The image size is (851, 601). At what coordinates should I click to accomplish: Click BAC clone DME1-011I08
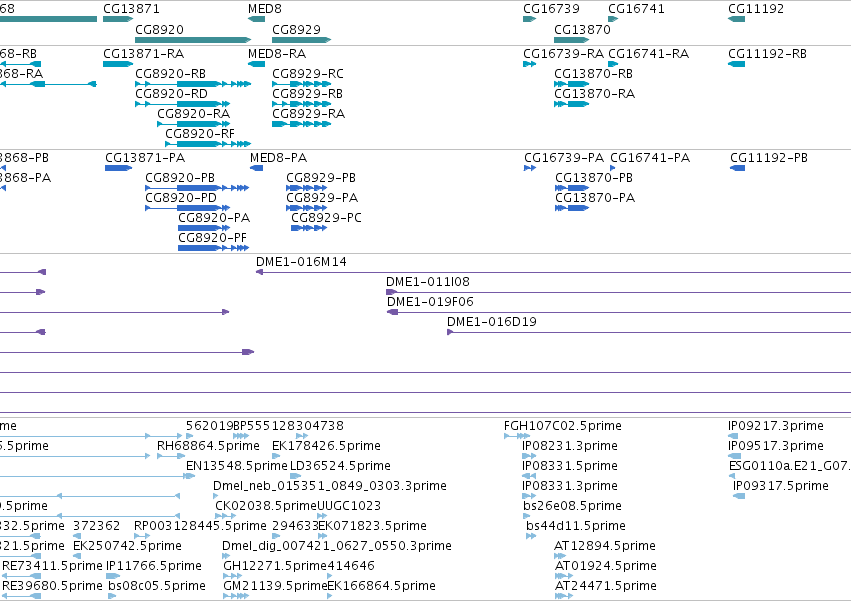428,282
